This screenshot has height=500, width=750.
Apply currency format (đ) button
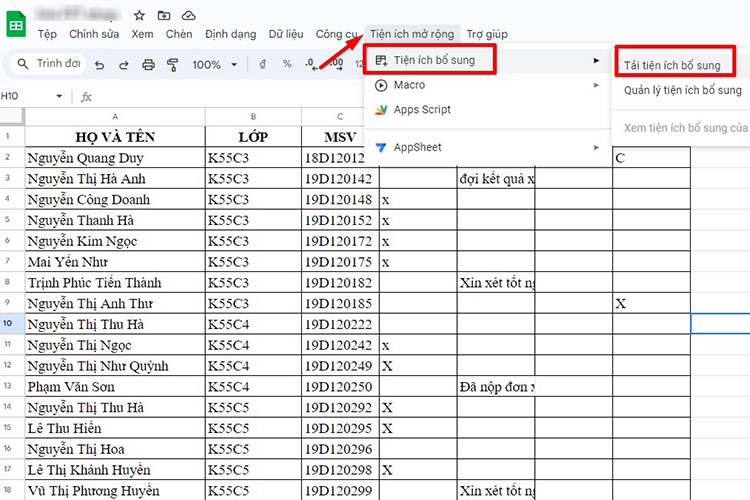[262, 64]
